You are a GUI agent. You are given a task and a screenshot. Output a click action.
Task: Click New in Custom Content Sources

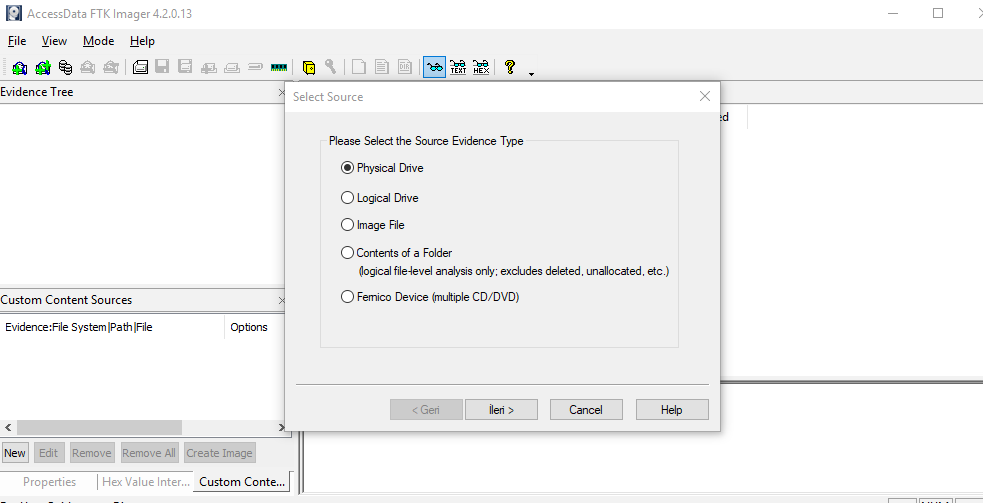coord(15,453)
